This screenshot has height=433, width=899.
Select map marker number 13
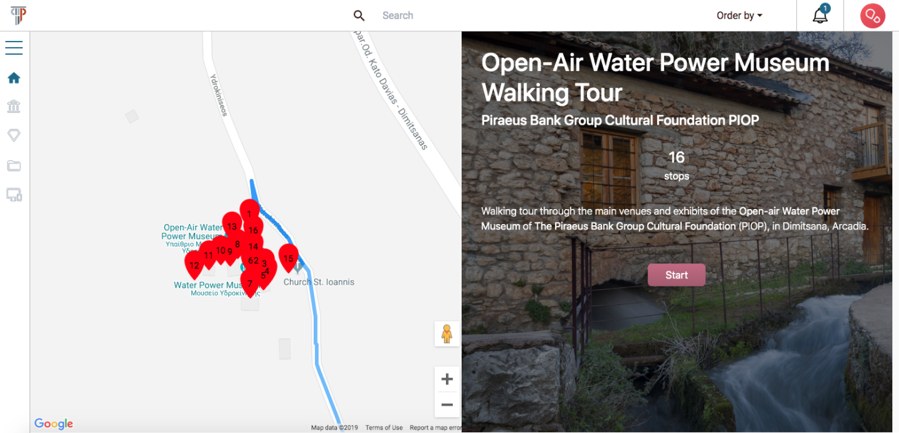coord(232,225)
